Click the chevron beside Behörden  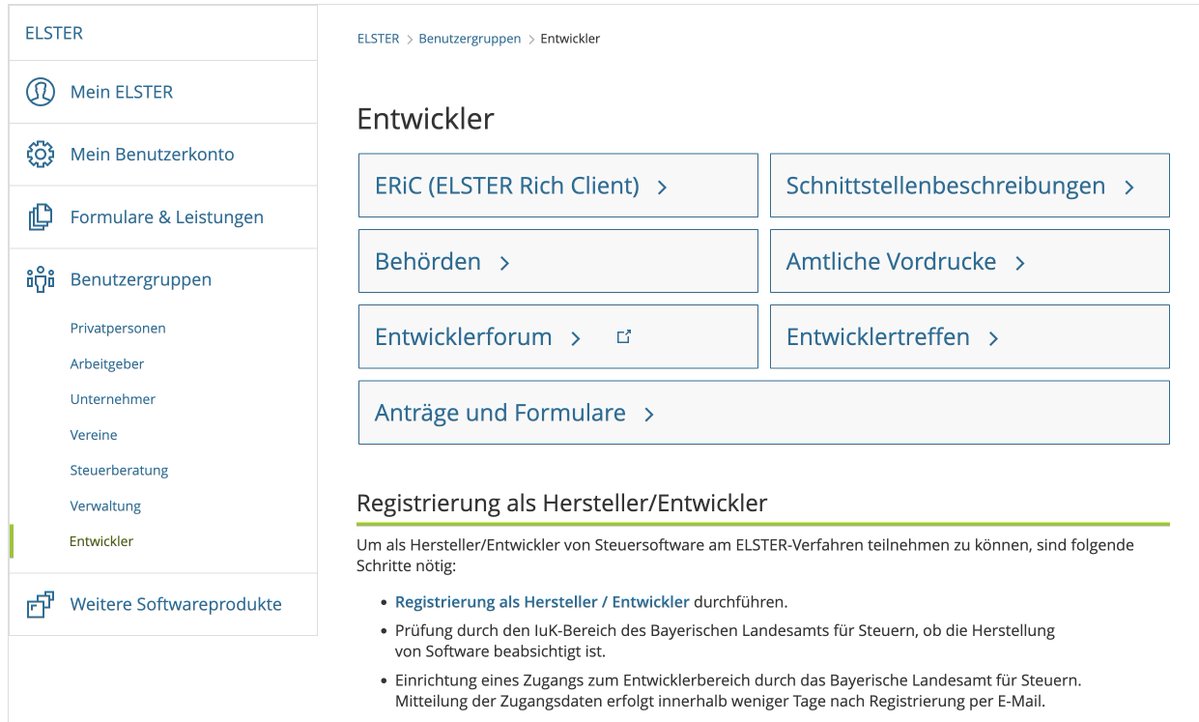[x=505, y=262]
